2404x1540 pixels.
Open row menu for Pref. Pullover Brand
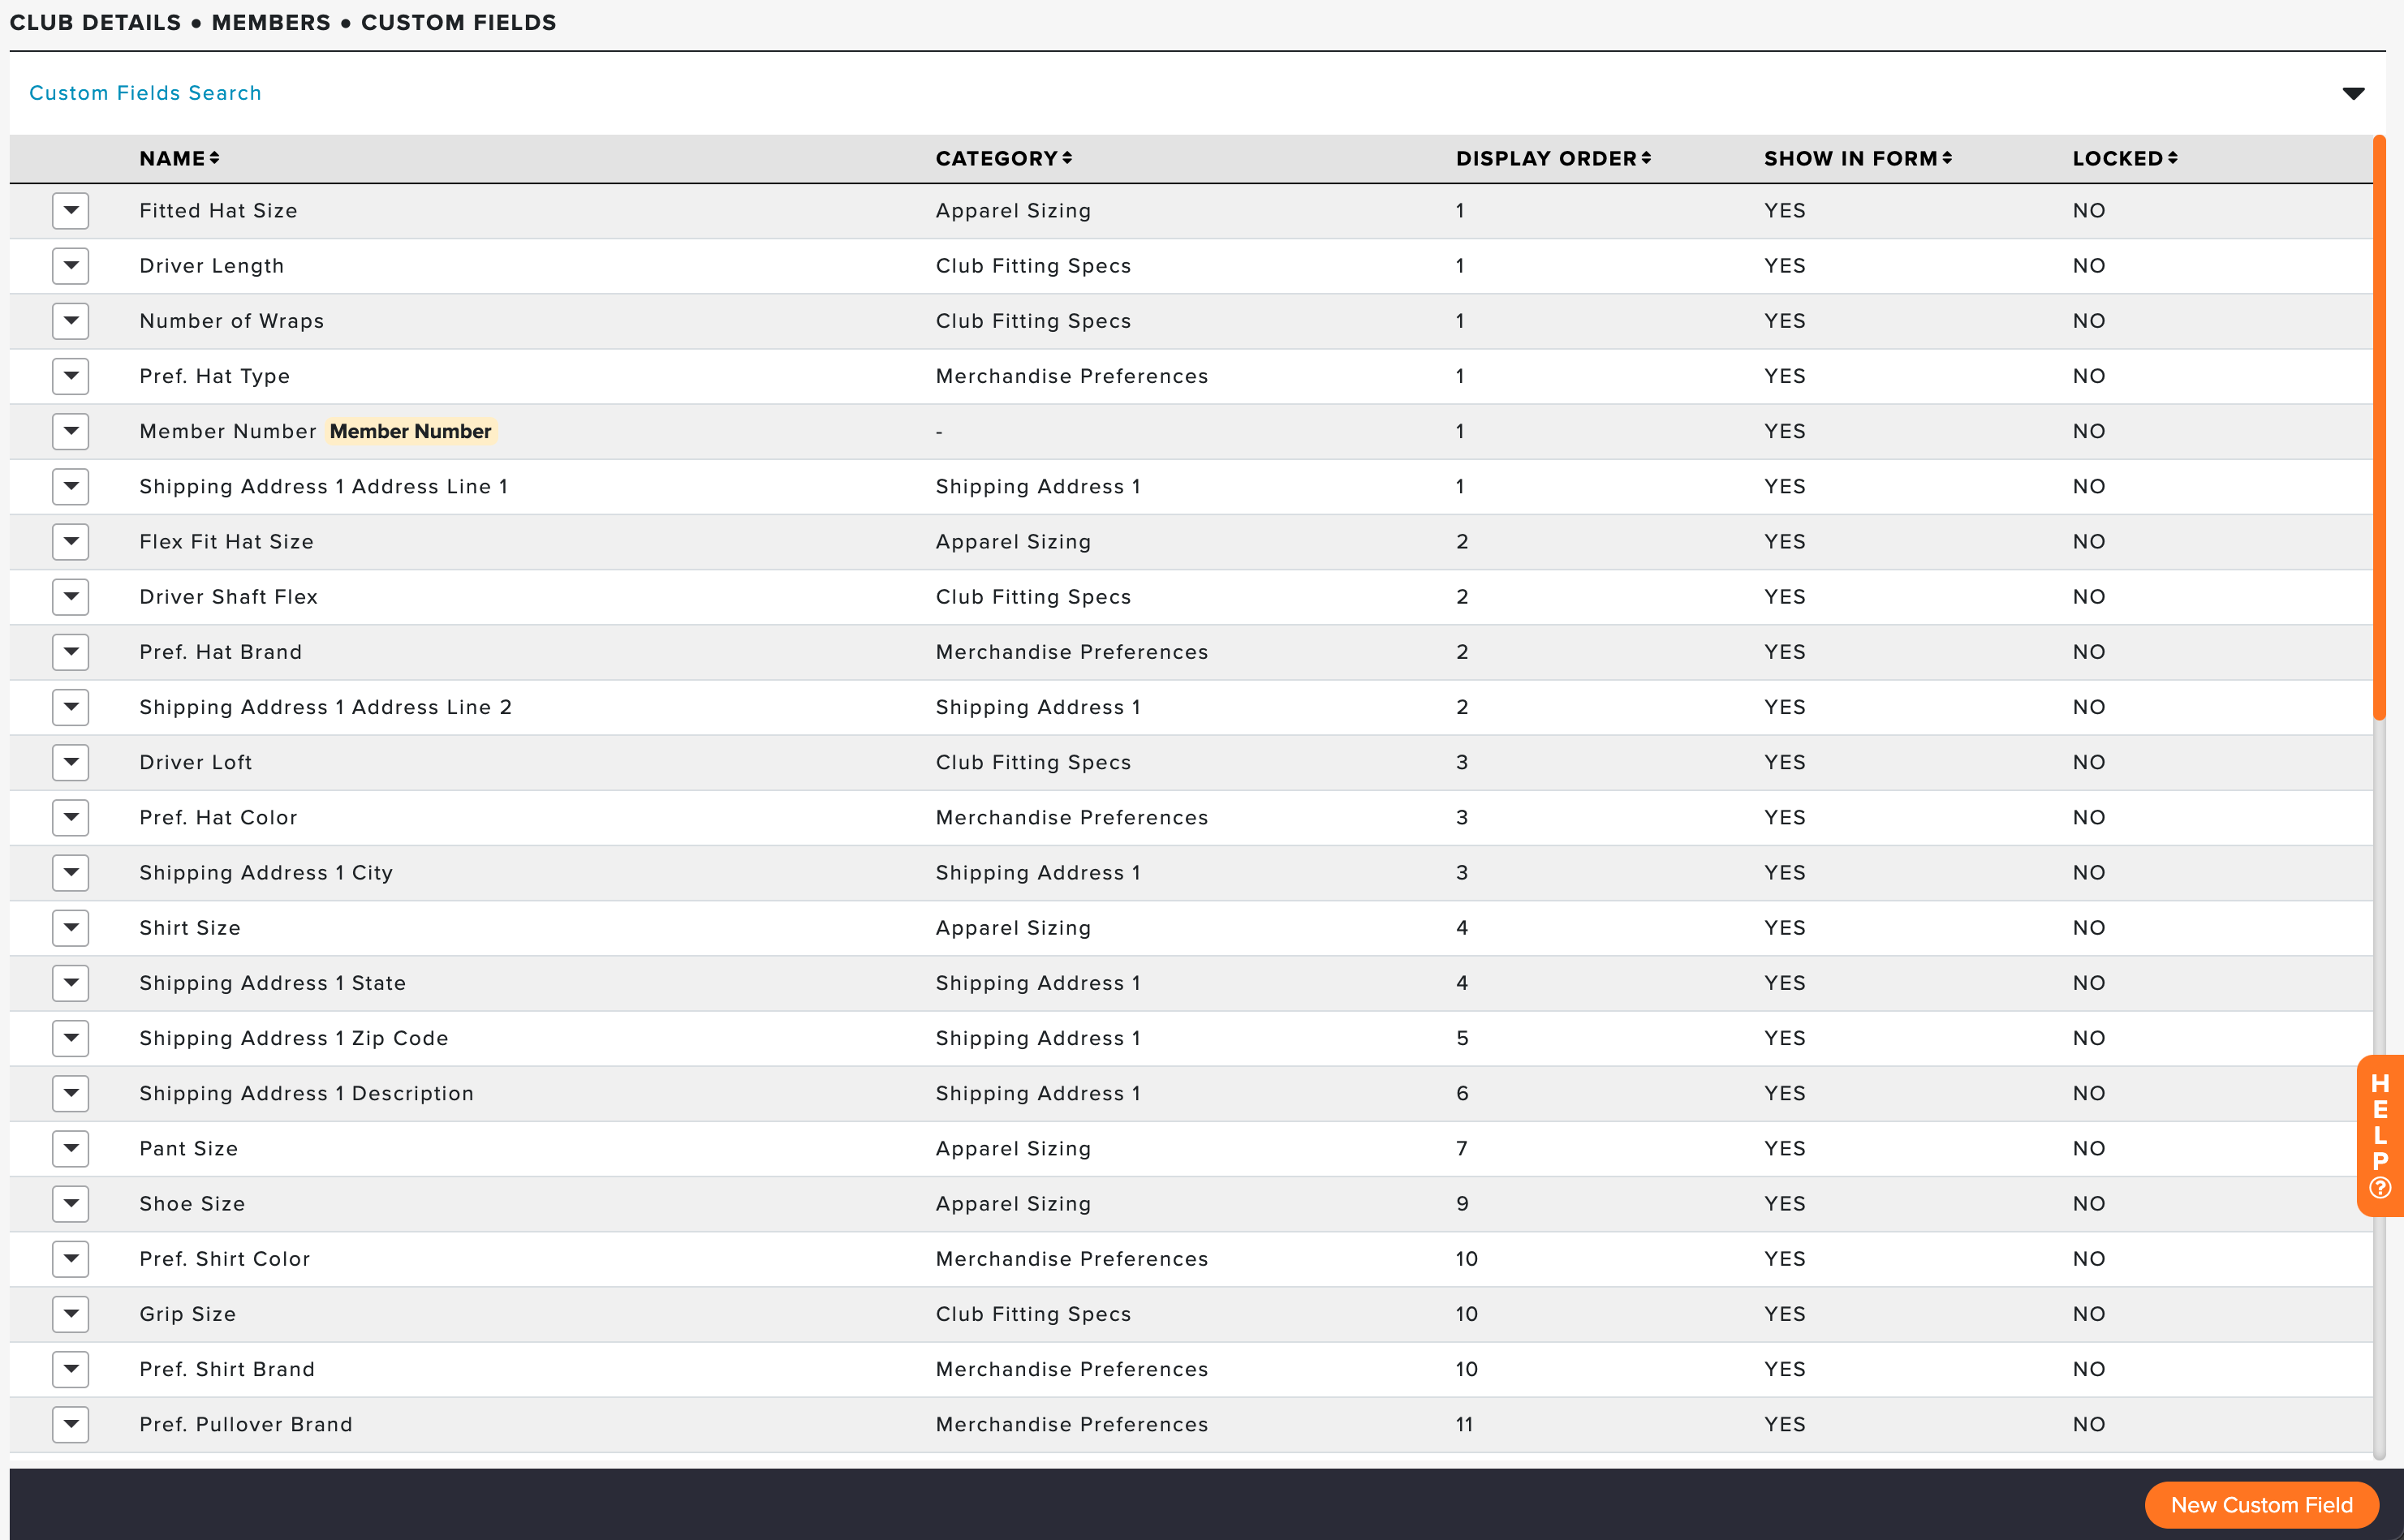(71, 1425)
